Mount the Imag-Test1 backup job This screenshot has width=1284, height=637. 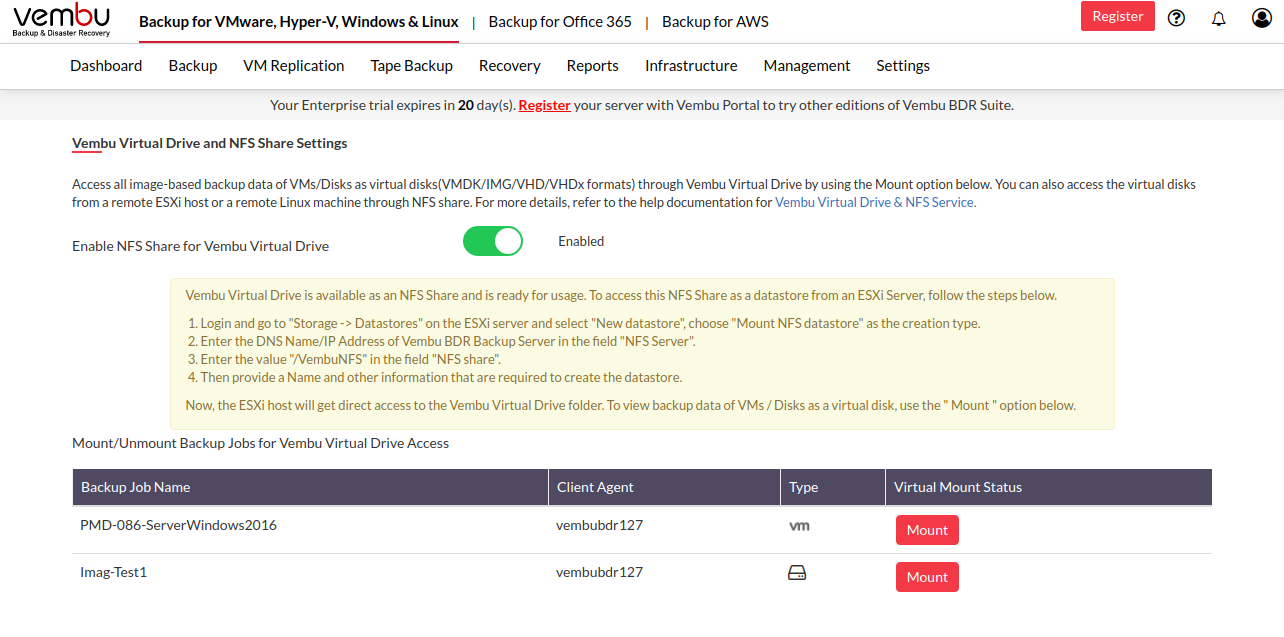click(927, 577)
